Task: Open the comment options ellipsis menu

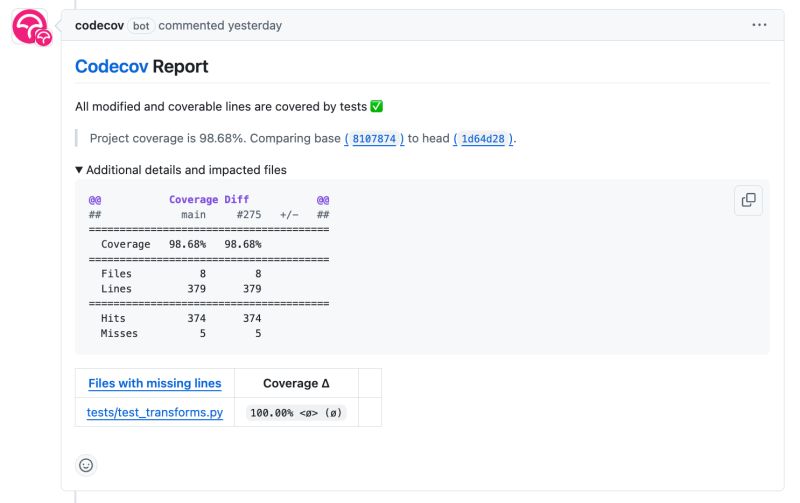Action: click(759, 25)
